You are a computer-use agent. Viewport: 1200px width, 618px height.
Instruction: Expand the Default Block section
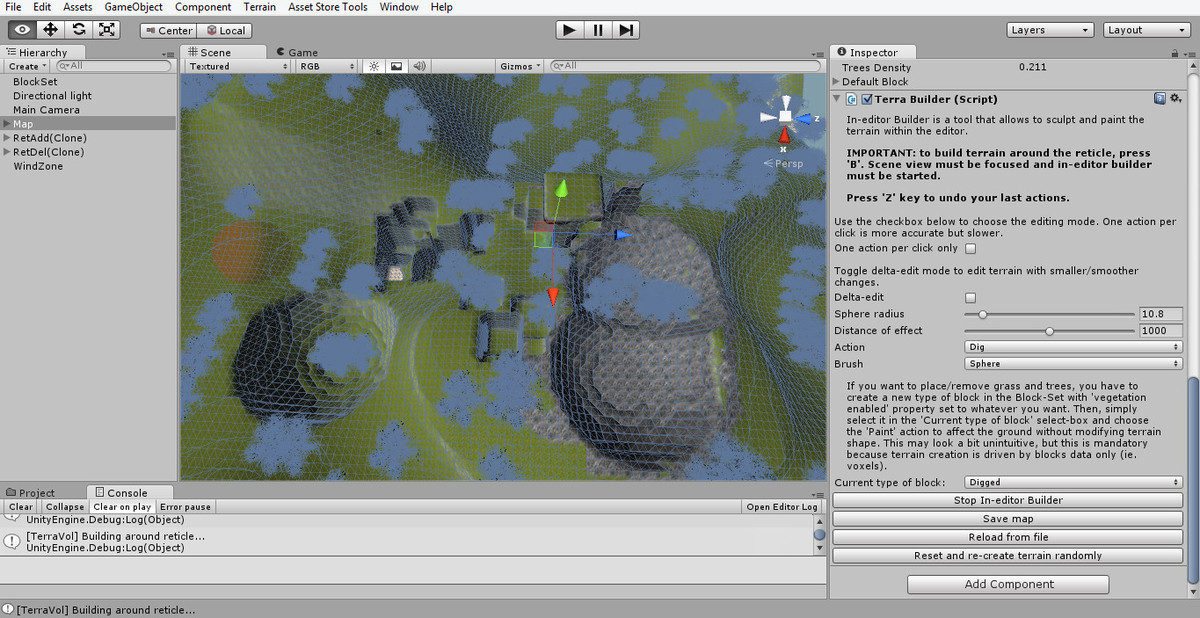[837, 82]
